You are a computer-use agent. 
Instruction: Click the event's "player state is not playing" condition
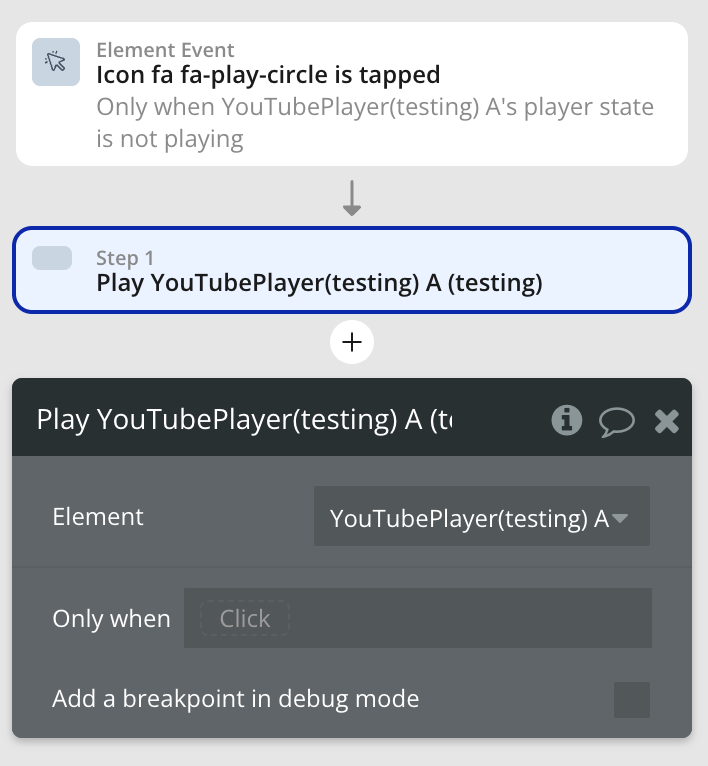[x=375, y=122]
